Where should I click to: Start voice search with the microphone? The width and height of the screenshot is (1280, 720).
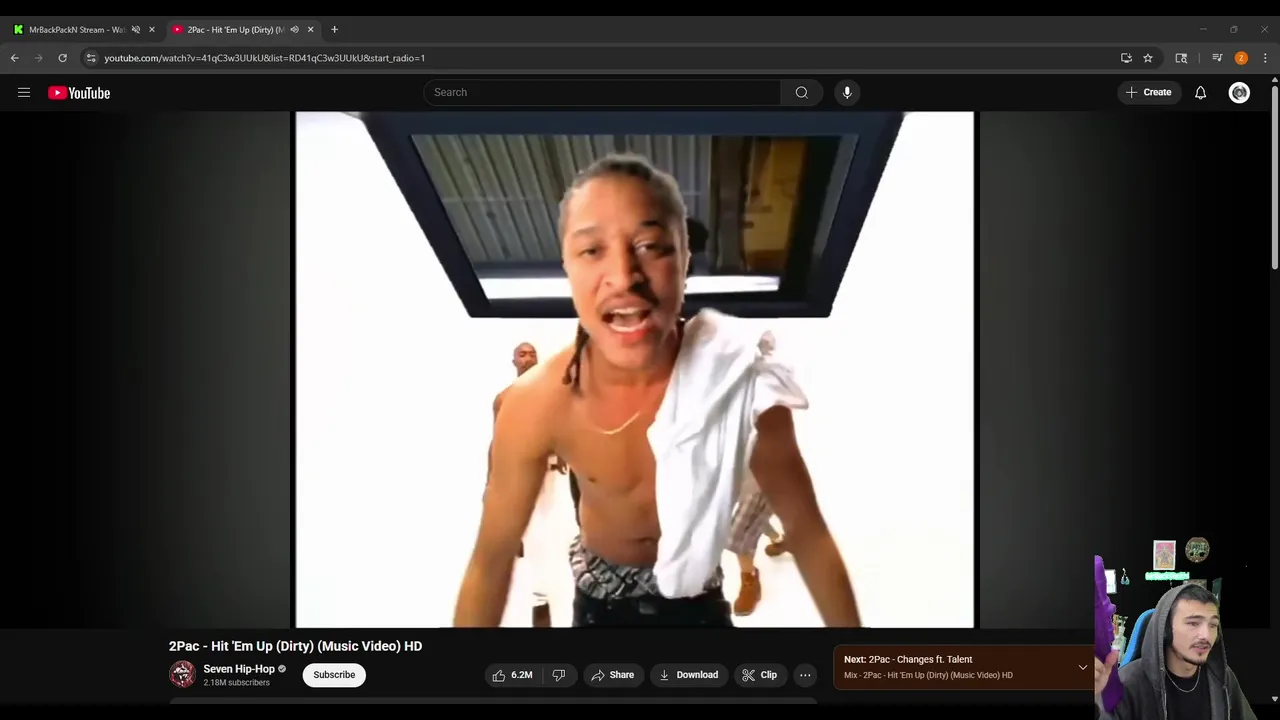pyautogui.click(x=847, y=92)
